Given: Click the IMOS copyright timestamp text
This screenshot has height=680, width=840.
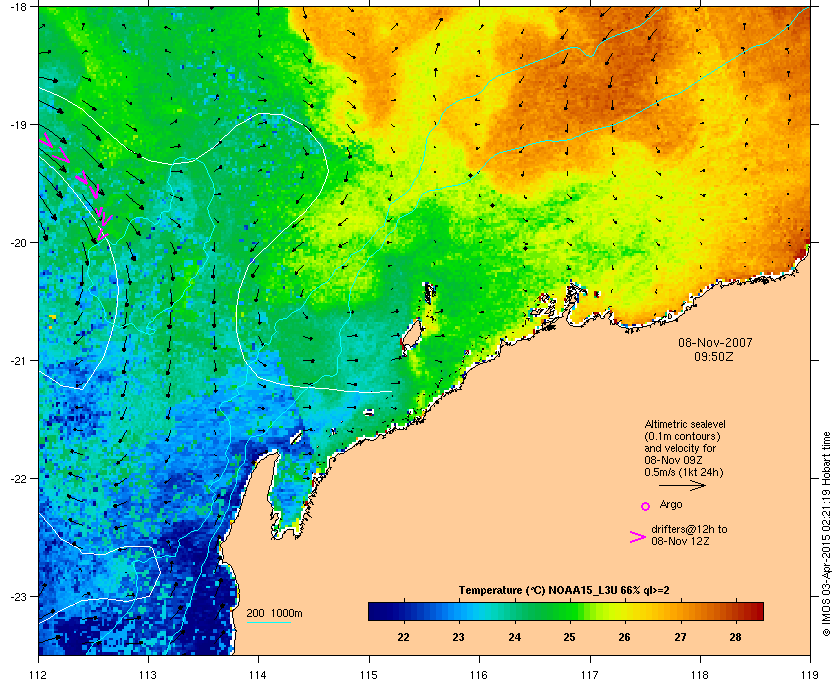Looking at the screenshot, I should [826, 534].
